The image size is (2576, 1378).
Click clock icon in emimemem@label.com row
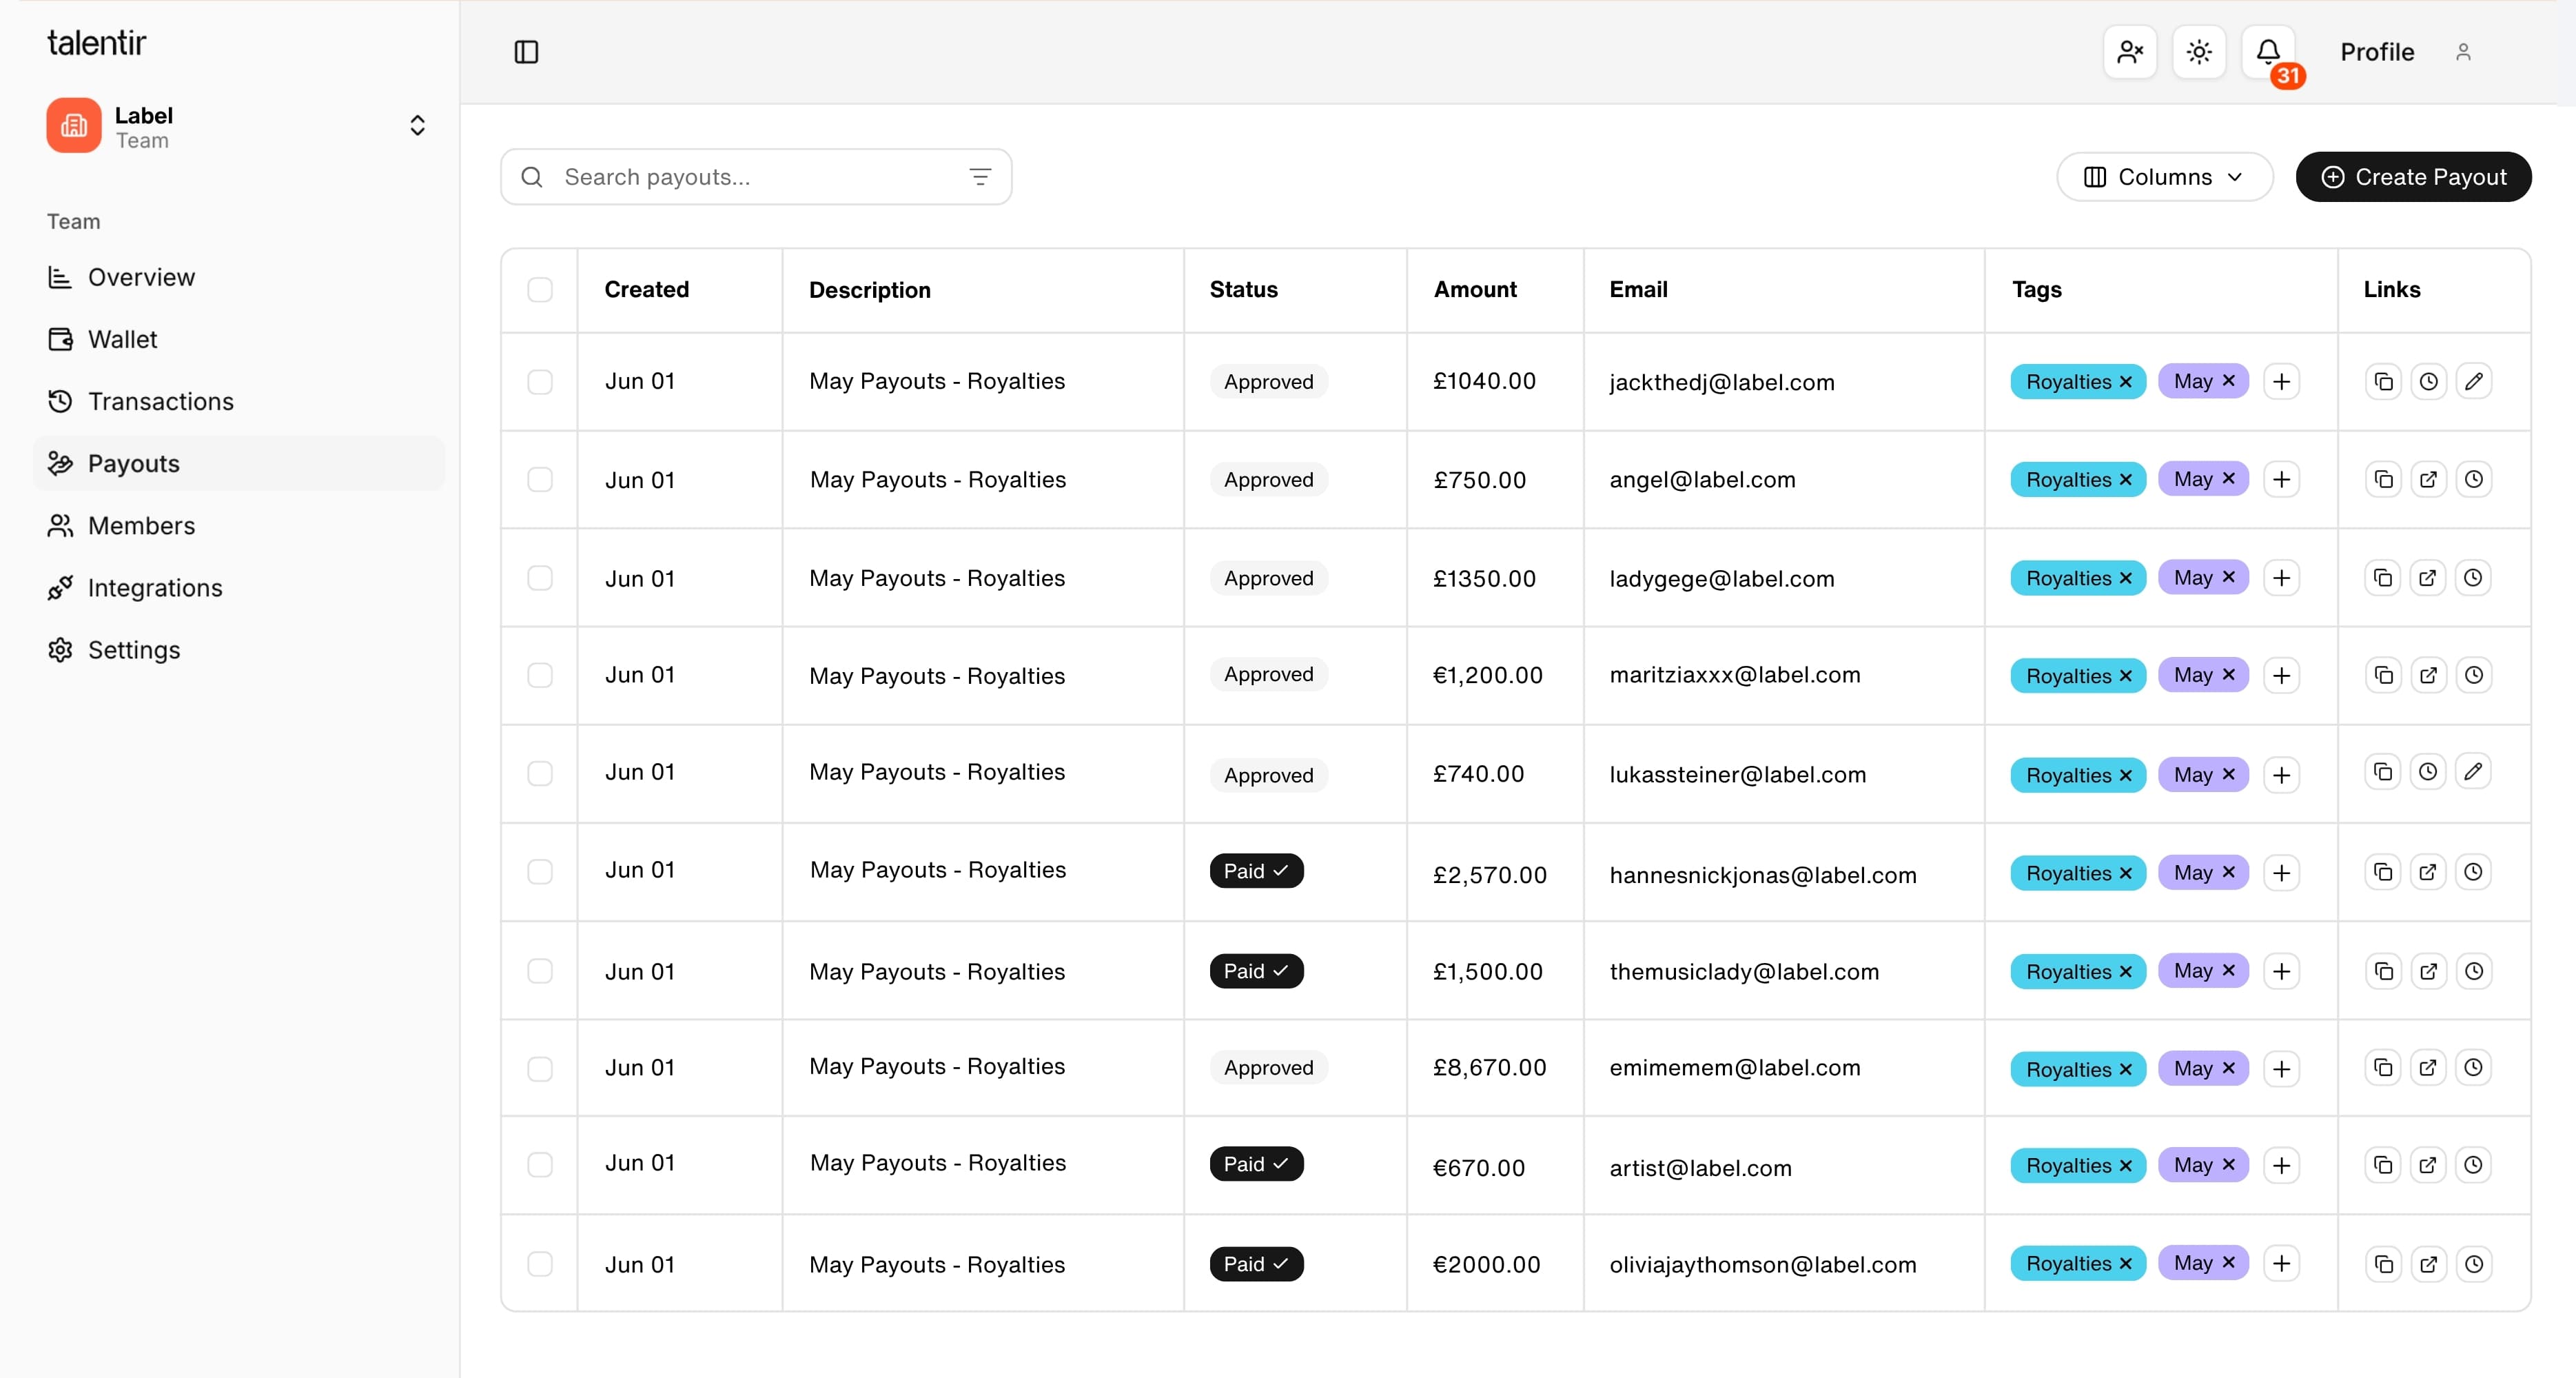pyautogui.click(x=2473, y=1067)
